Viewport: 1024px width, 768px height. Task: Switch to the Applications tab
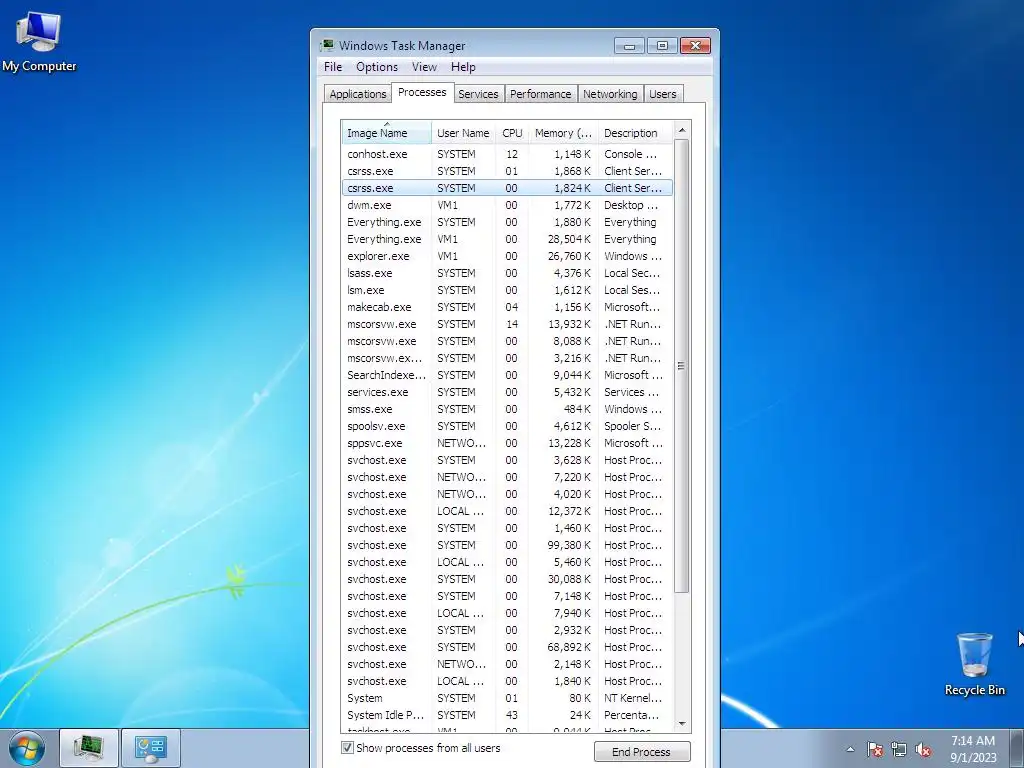tap(357, 94)
